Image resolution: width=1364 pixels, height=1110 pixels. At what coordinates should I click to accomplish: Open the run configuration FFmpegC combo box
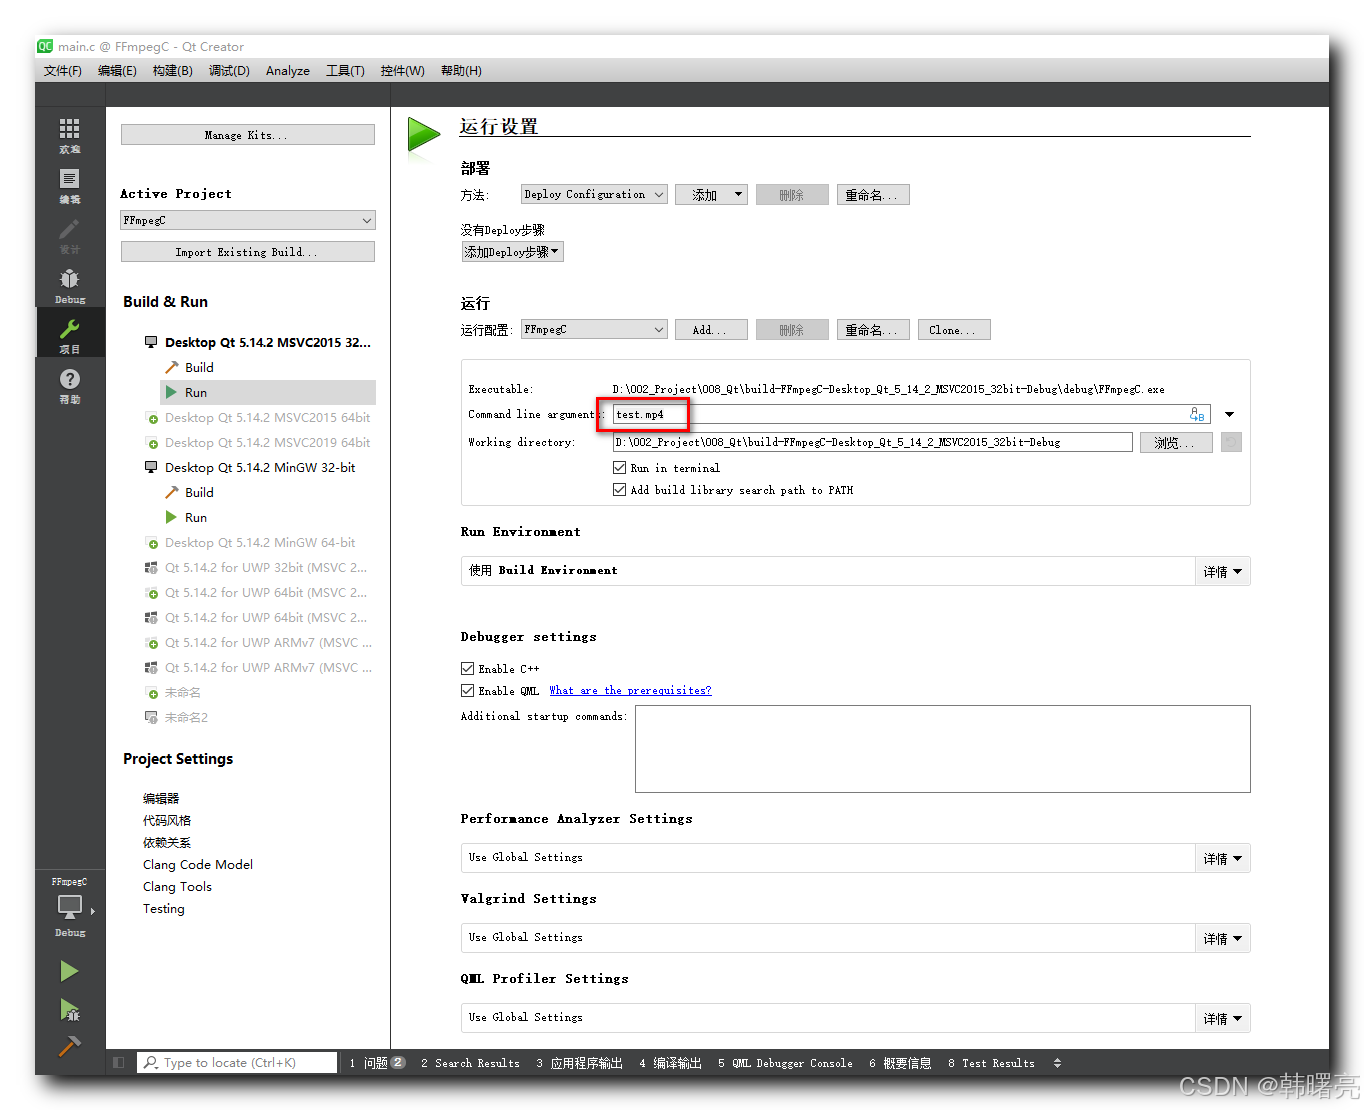click(x=594, y=329)
